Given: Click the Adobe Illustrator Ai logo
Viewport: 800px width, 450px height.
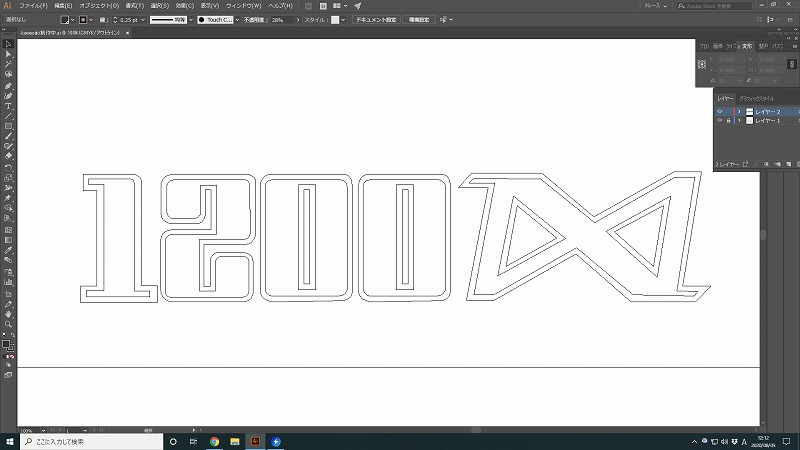Looking at the screenshot, I should 7,6.
